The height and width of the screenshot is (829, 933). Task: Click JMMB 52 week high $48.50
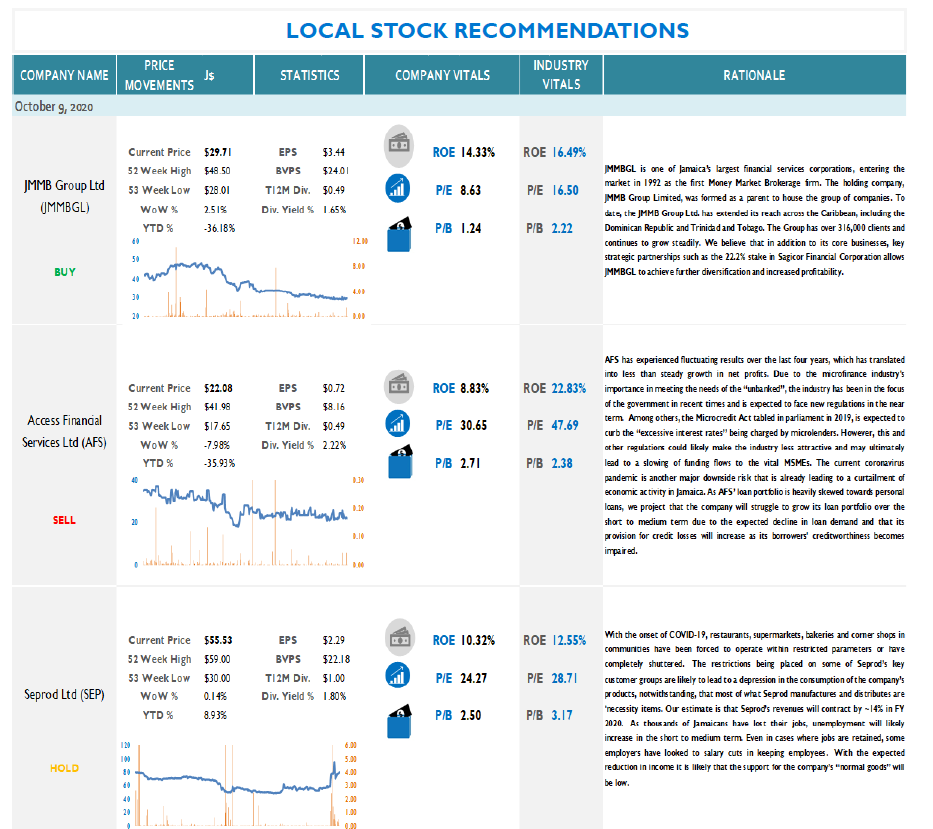[217, 171]
